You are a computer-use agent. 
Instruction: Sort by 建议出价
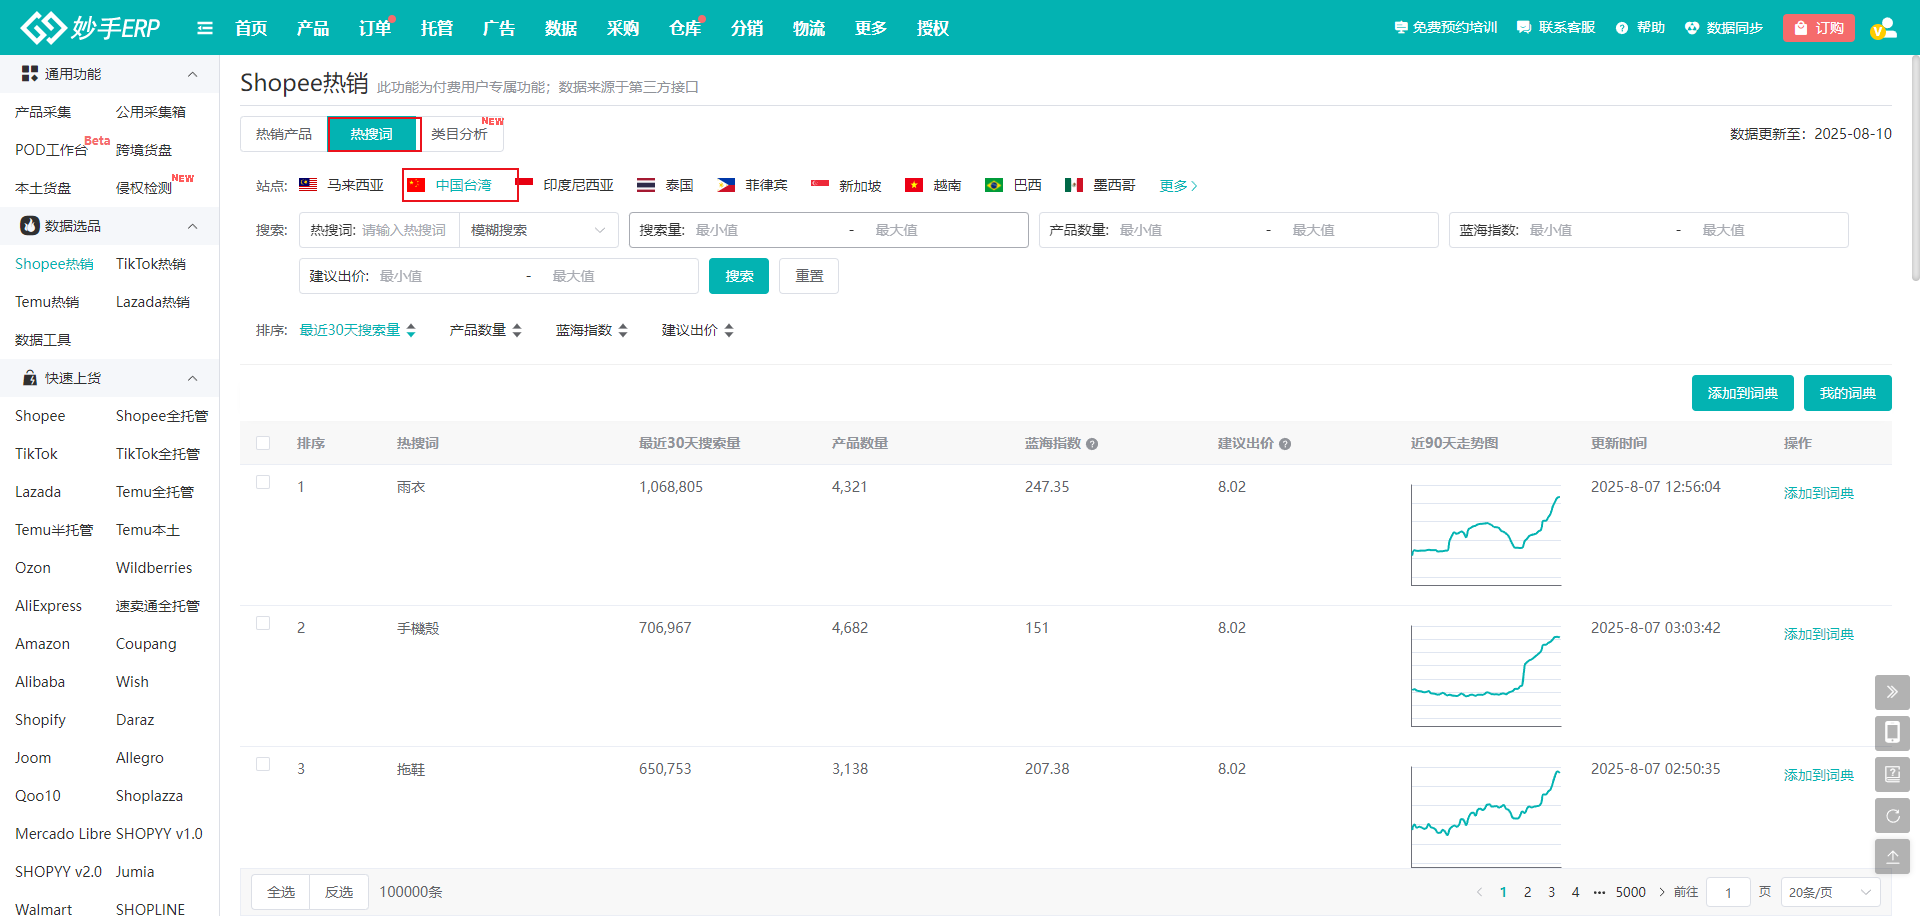pos(698,330)
